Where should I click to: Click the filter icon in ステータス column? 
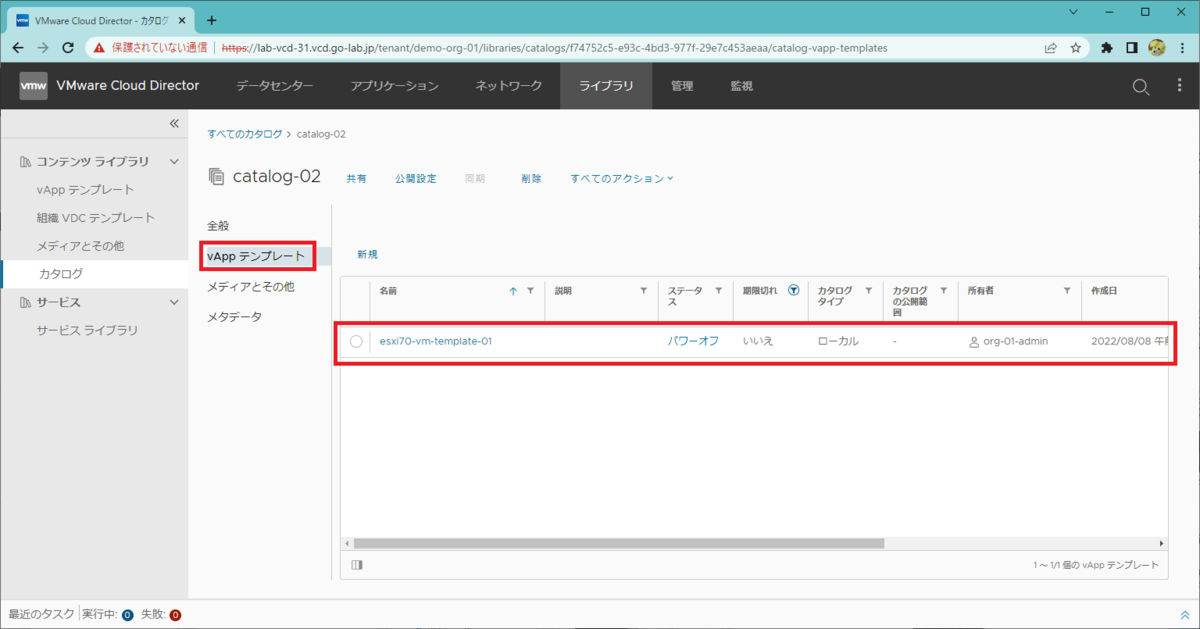coord(718,290)
